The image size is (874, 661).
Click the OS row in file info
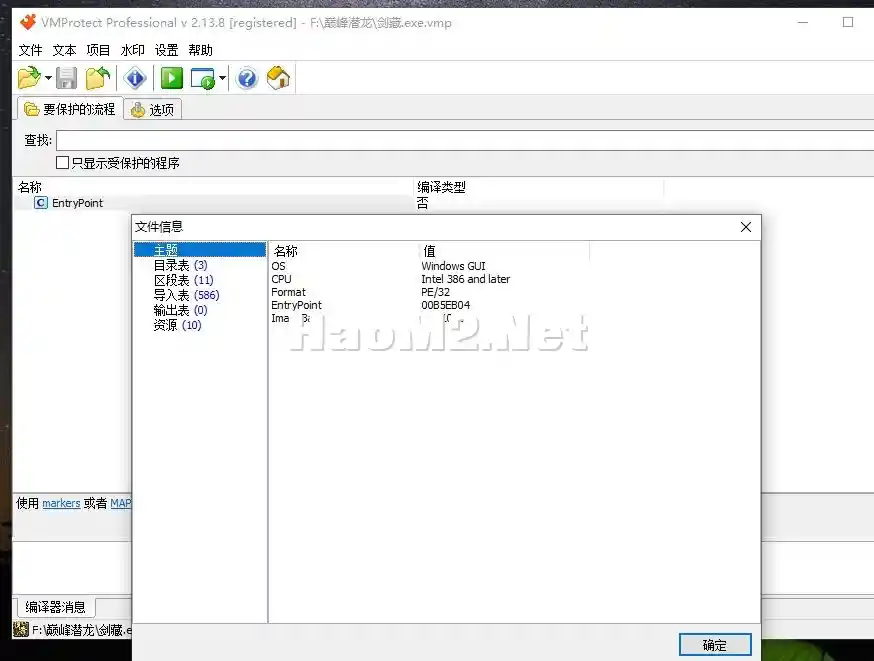click(x=278, y=266)
